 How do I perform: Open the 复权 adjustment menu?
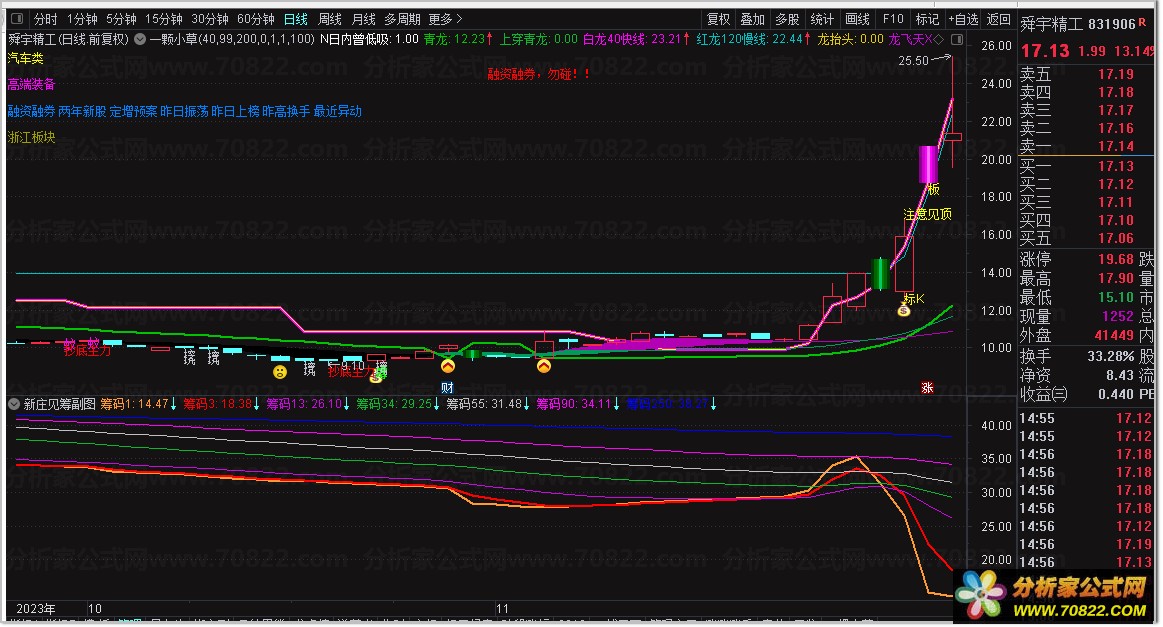pos(718,19)
